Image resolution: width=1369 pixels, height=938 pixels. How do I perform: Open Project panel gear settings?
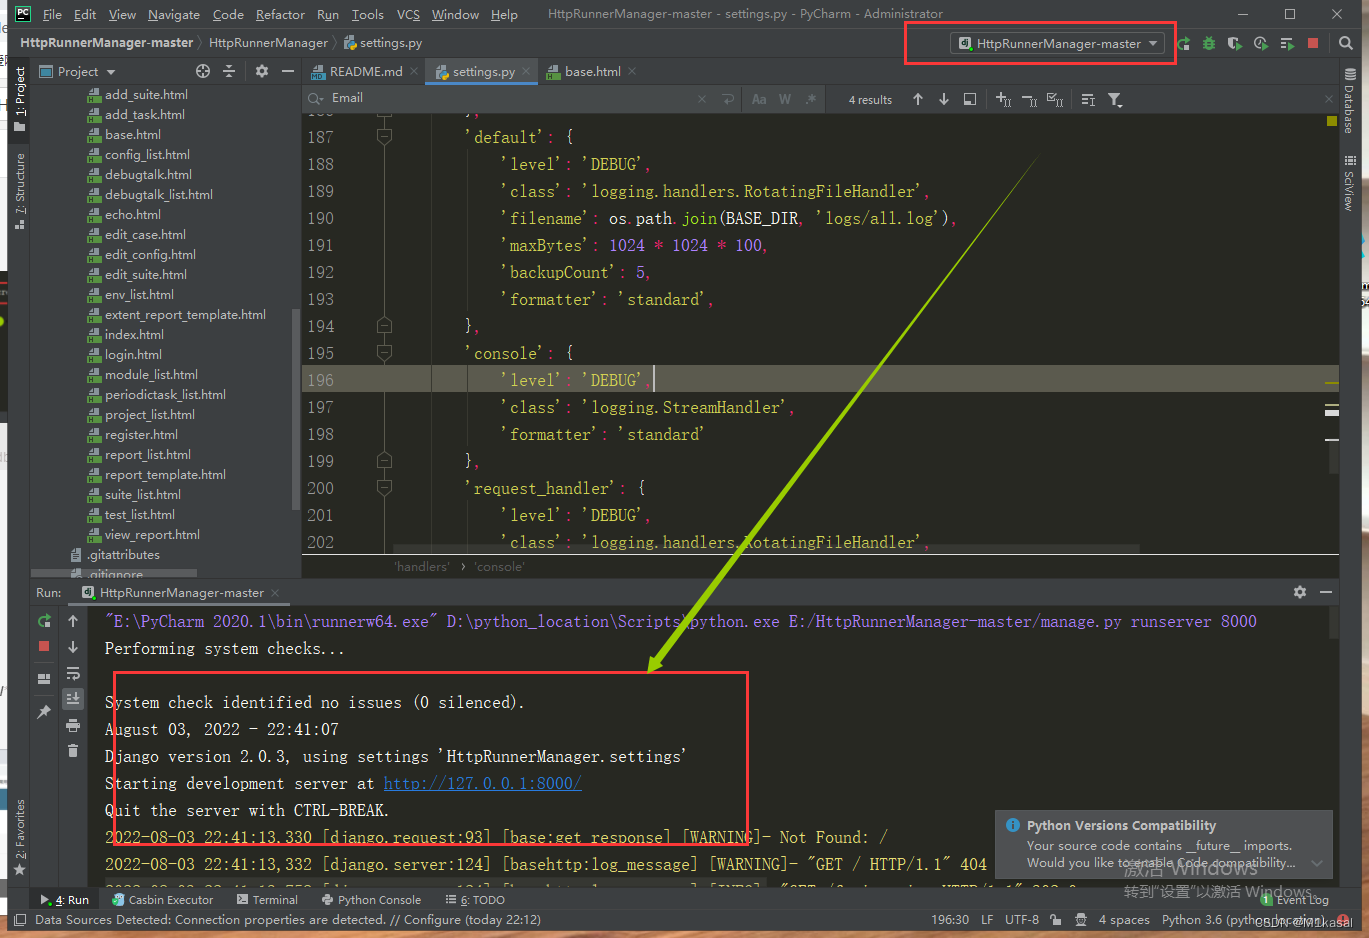[x=262, y=71]
